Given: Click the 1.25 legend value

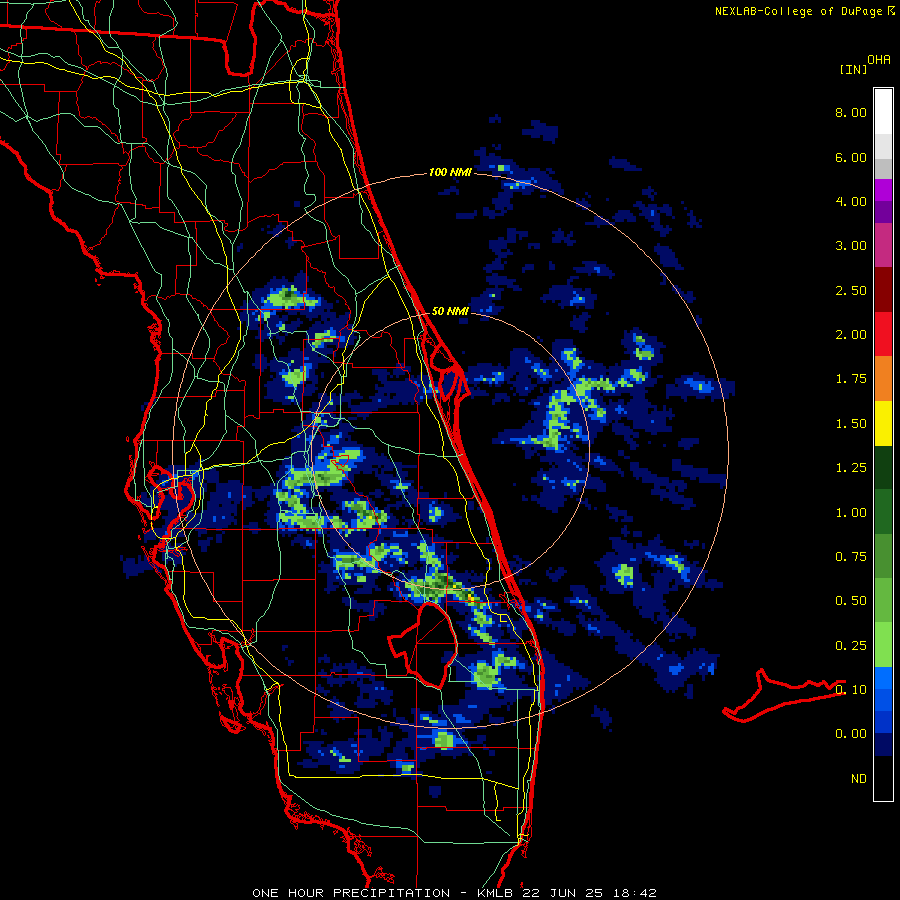Looking at the screenshot, I should pyautogui.click(x=851, y=468).
